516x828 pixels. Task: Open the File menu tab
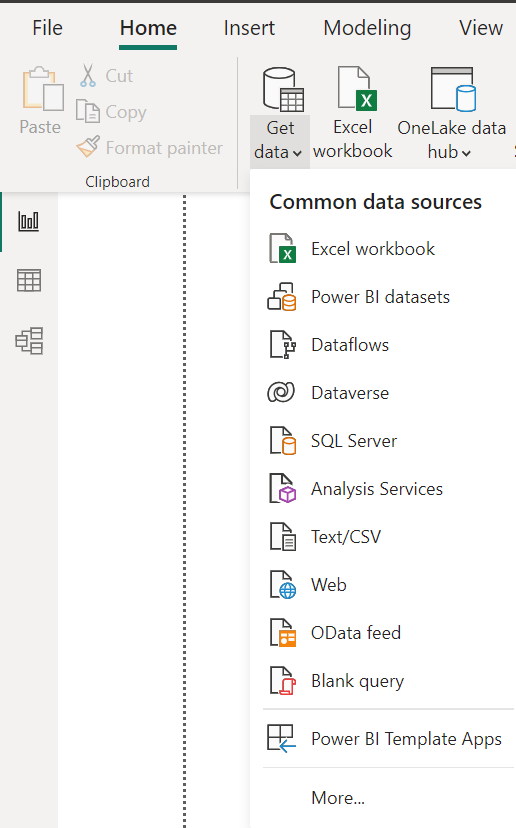click(x=47, y=28)
